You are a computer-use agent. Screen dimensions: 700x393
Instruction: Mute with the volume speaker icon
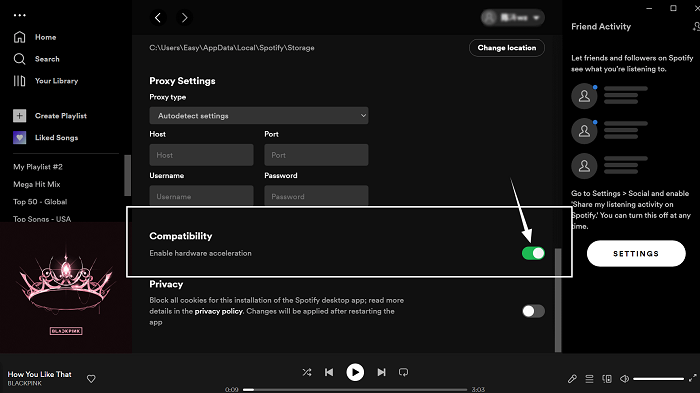tap(625, 379)
